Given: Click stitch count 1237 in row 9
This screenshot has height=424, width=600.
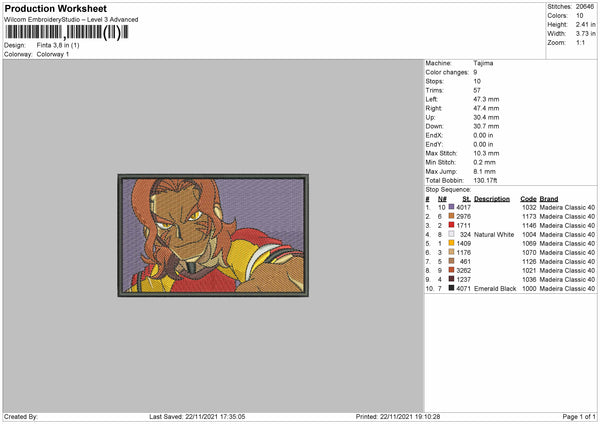Looking at the screenshot, I should pyautogui.click(x=464, y=279).
